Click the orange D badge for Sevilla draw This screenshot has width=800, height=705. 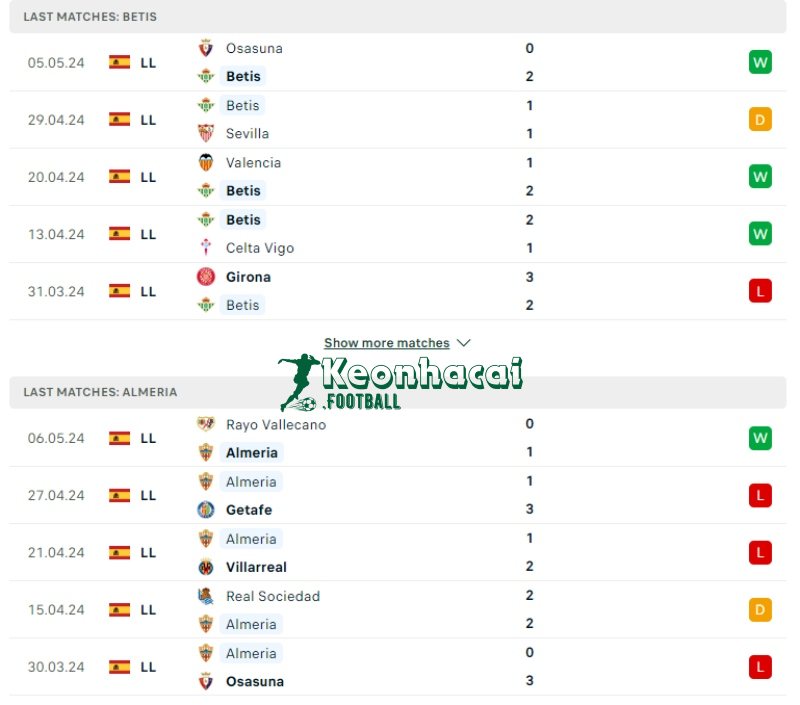click(x=760, y=119)
